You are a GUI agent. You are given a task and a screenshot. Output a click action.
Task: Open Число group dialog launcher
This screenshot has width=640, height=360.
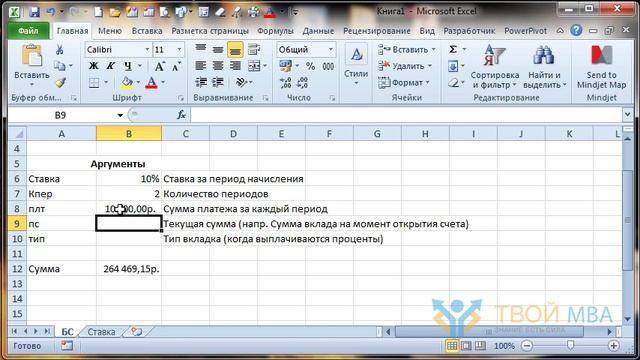click(332, 98)
